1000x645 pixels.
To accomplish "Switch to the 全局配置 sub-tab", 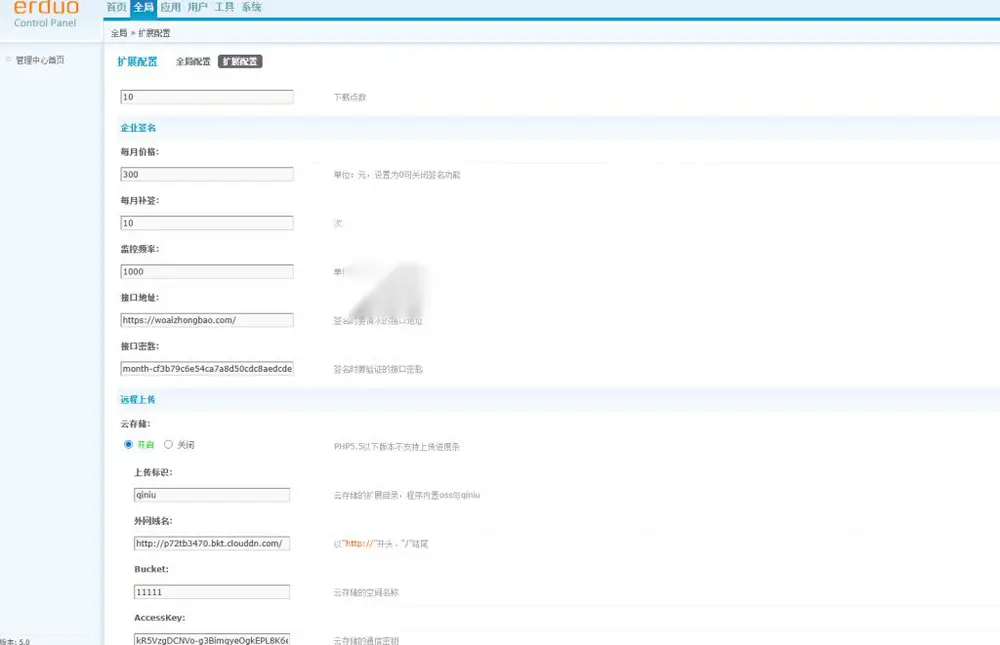I will click(x=193, y=61).
